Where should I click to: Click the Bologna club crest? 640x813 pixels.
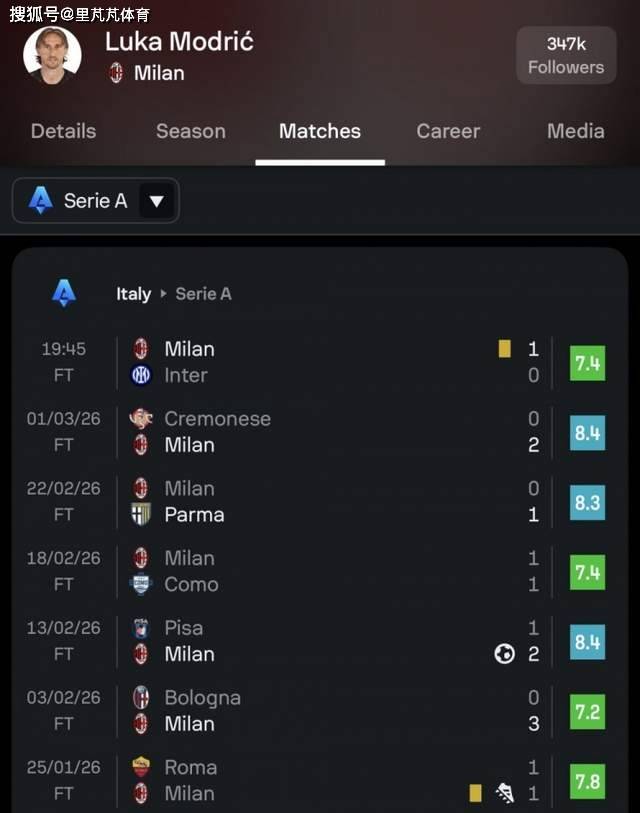coord(141,698)
